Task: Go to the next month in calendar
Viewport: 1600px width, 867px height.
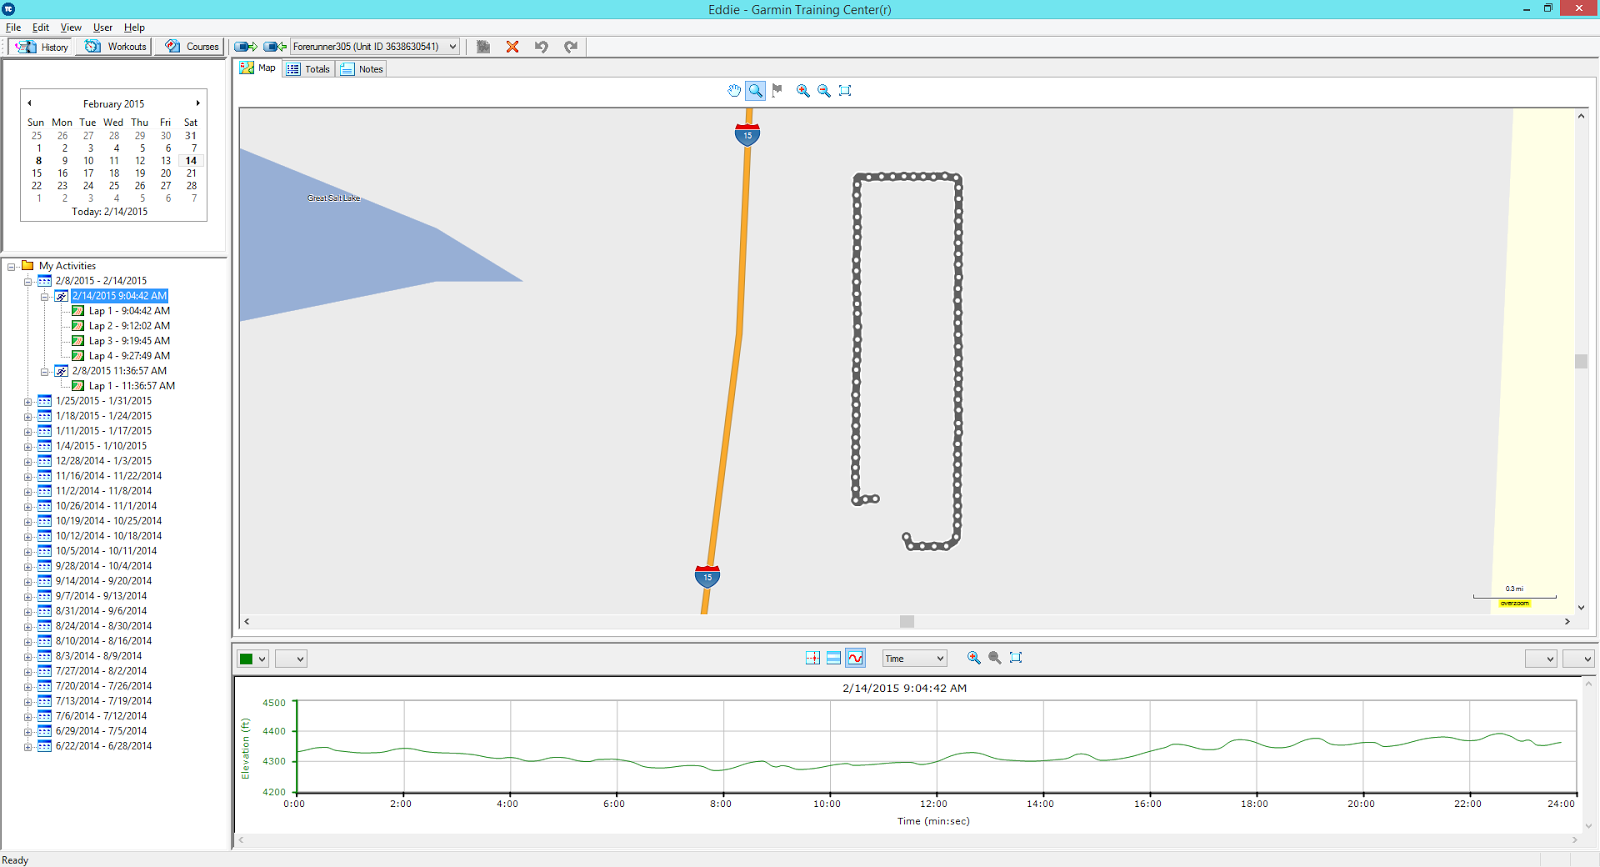Action: [x=198, y=103]
